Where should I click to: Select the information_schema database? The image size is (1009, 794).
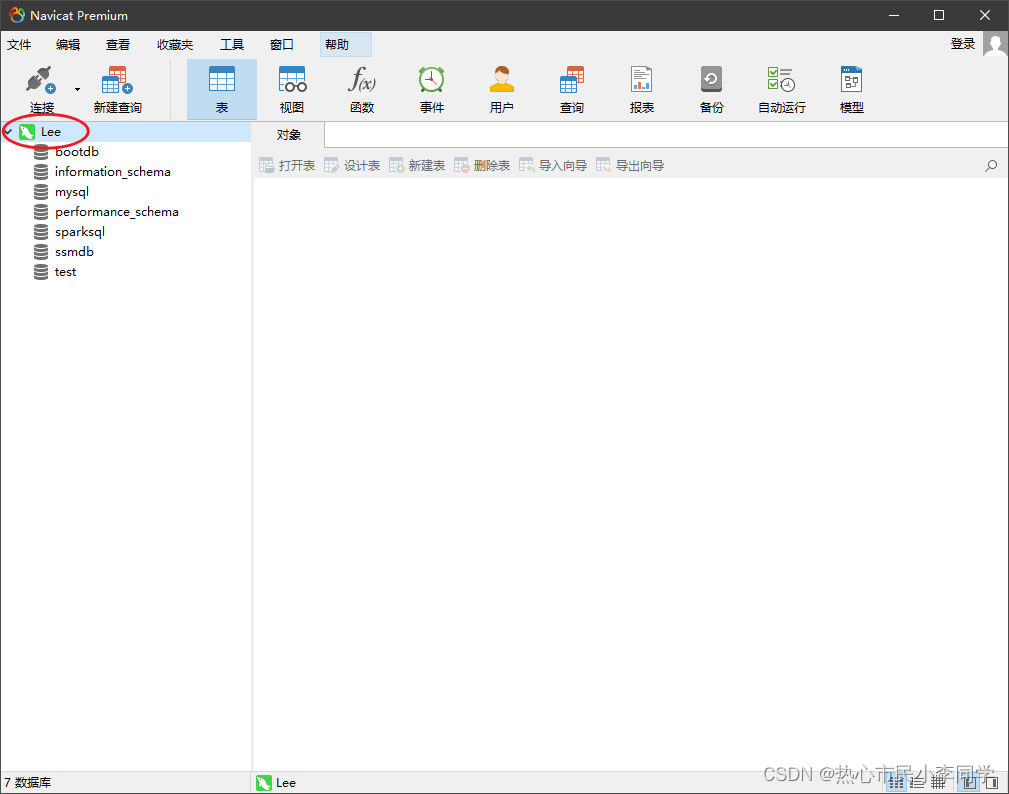(x=113, y=172)
